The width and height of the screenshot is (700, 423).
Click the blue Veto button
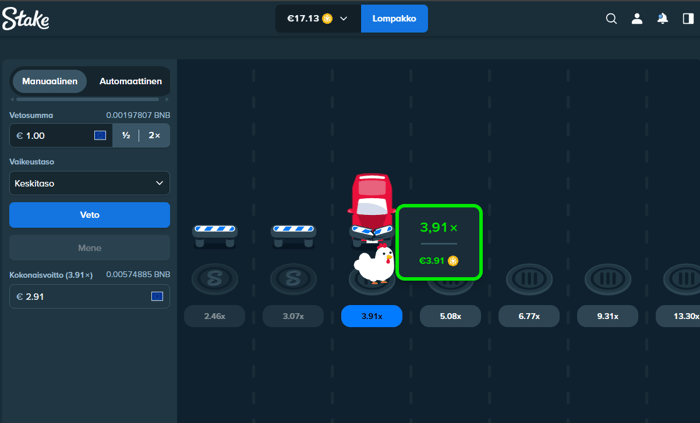(x=89, y=215)
